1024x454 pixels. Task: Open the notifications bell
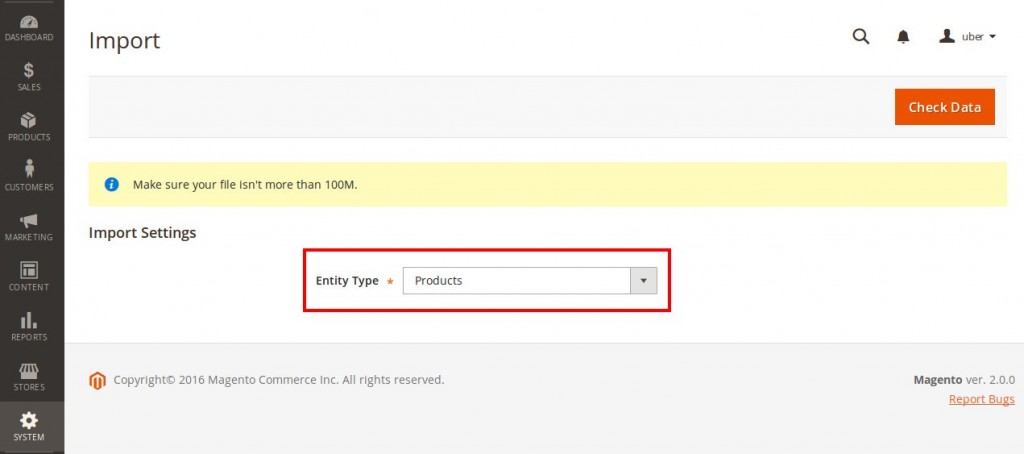903,37
